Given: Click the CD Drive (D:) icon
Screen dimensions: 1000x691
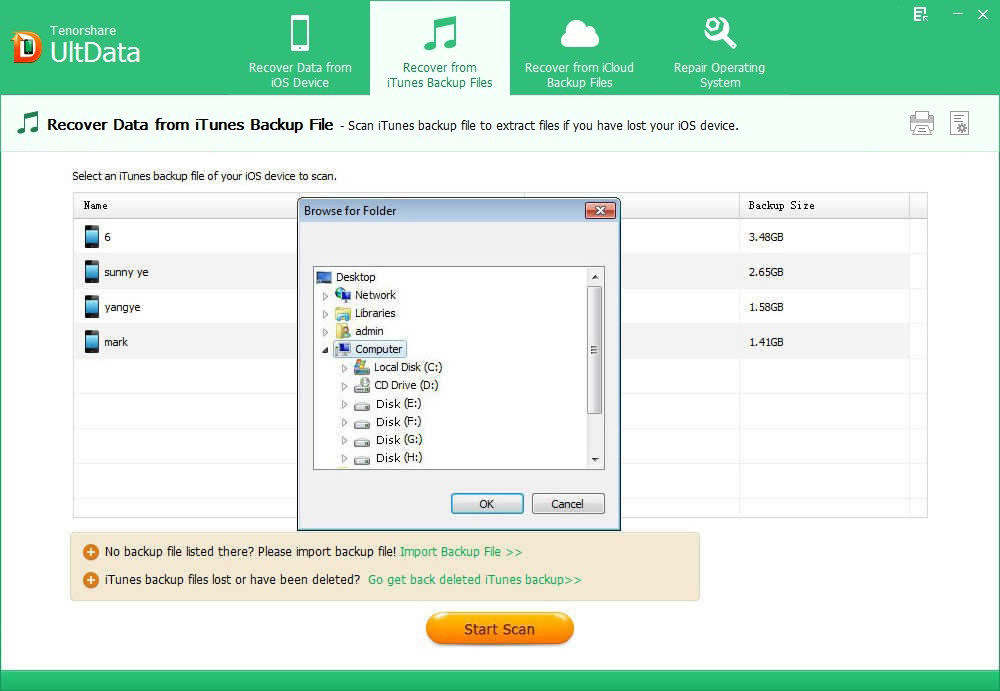Looking at the screenshot, I should tap(362, 385).
